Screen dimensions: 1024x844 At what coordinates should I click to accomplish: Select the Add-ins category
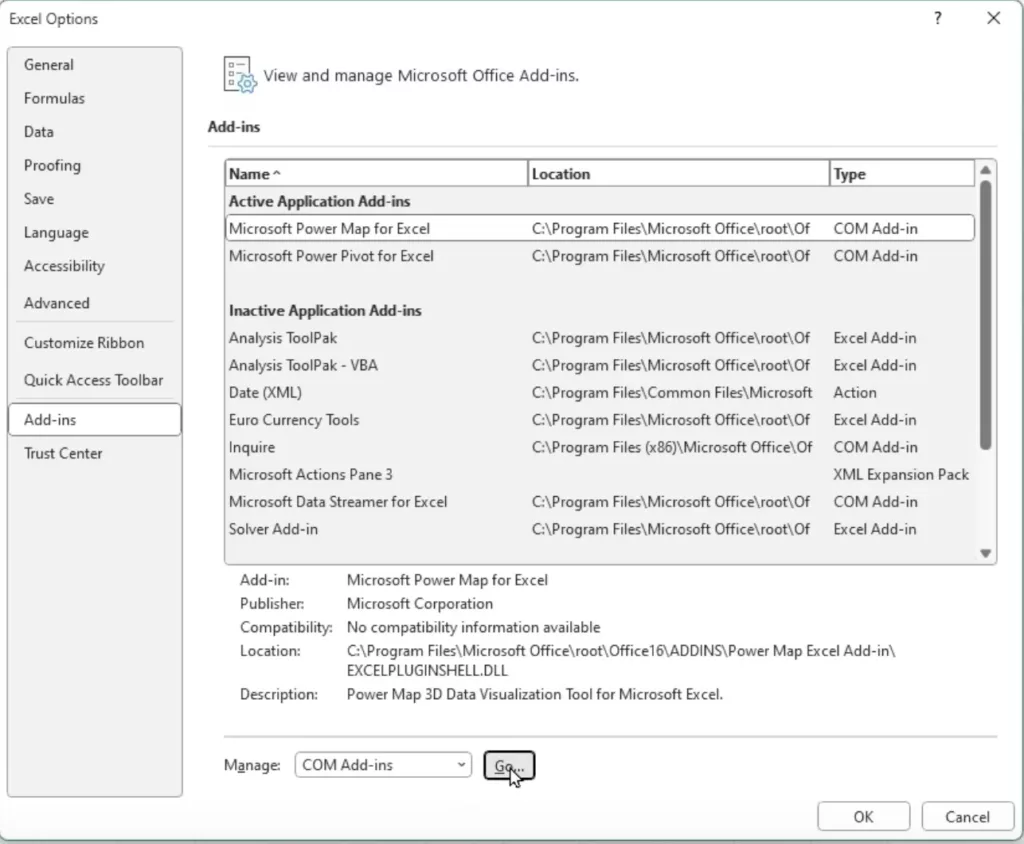click(x=95, y=419)
